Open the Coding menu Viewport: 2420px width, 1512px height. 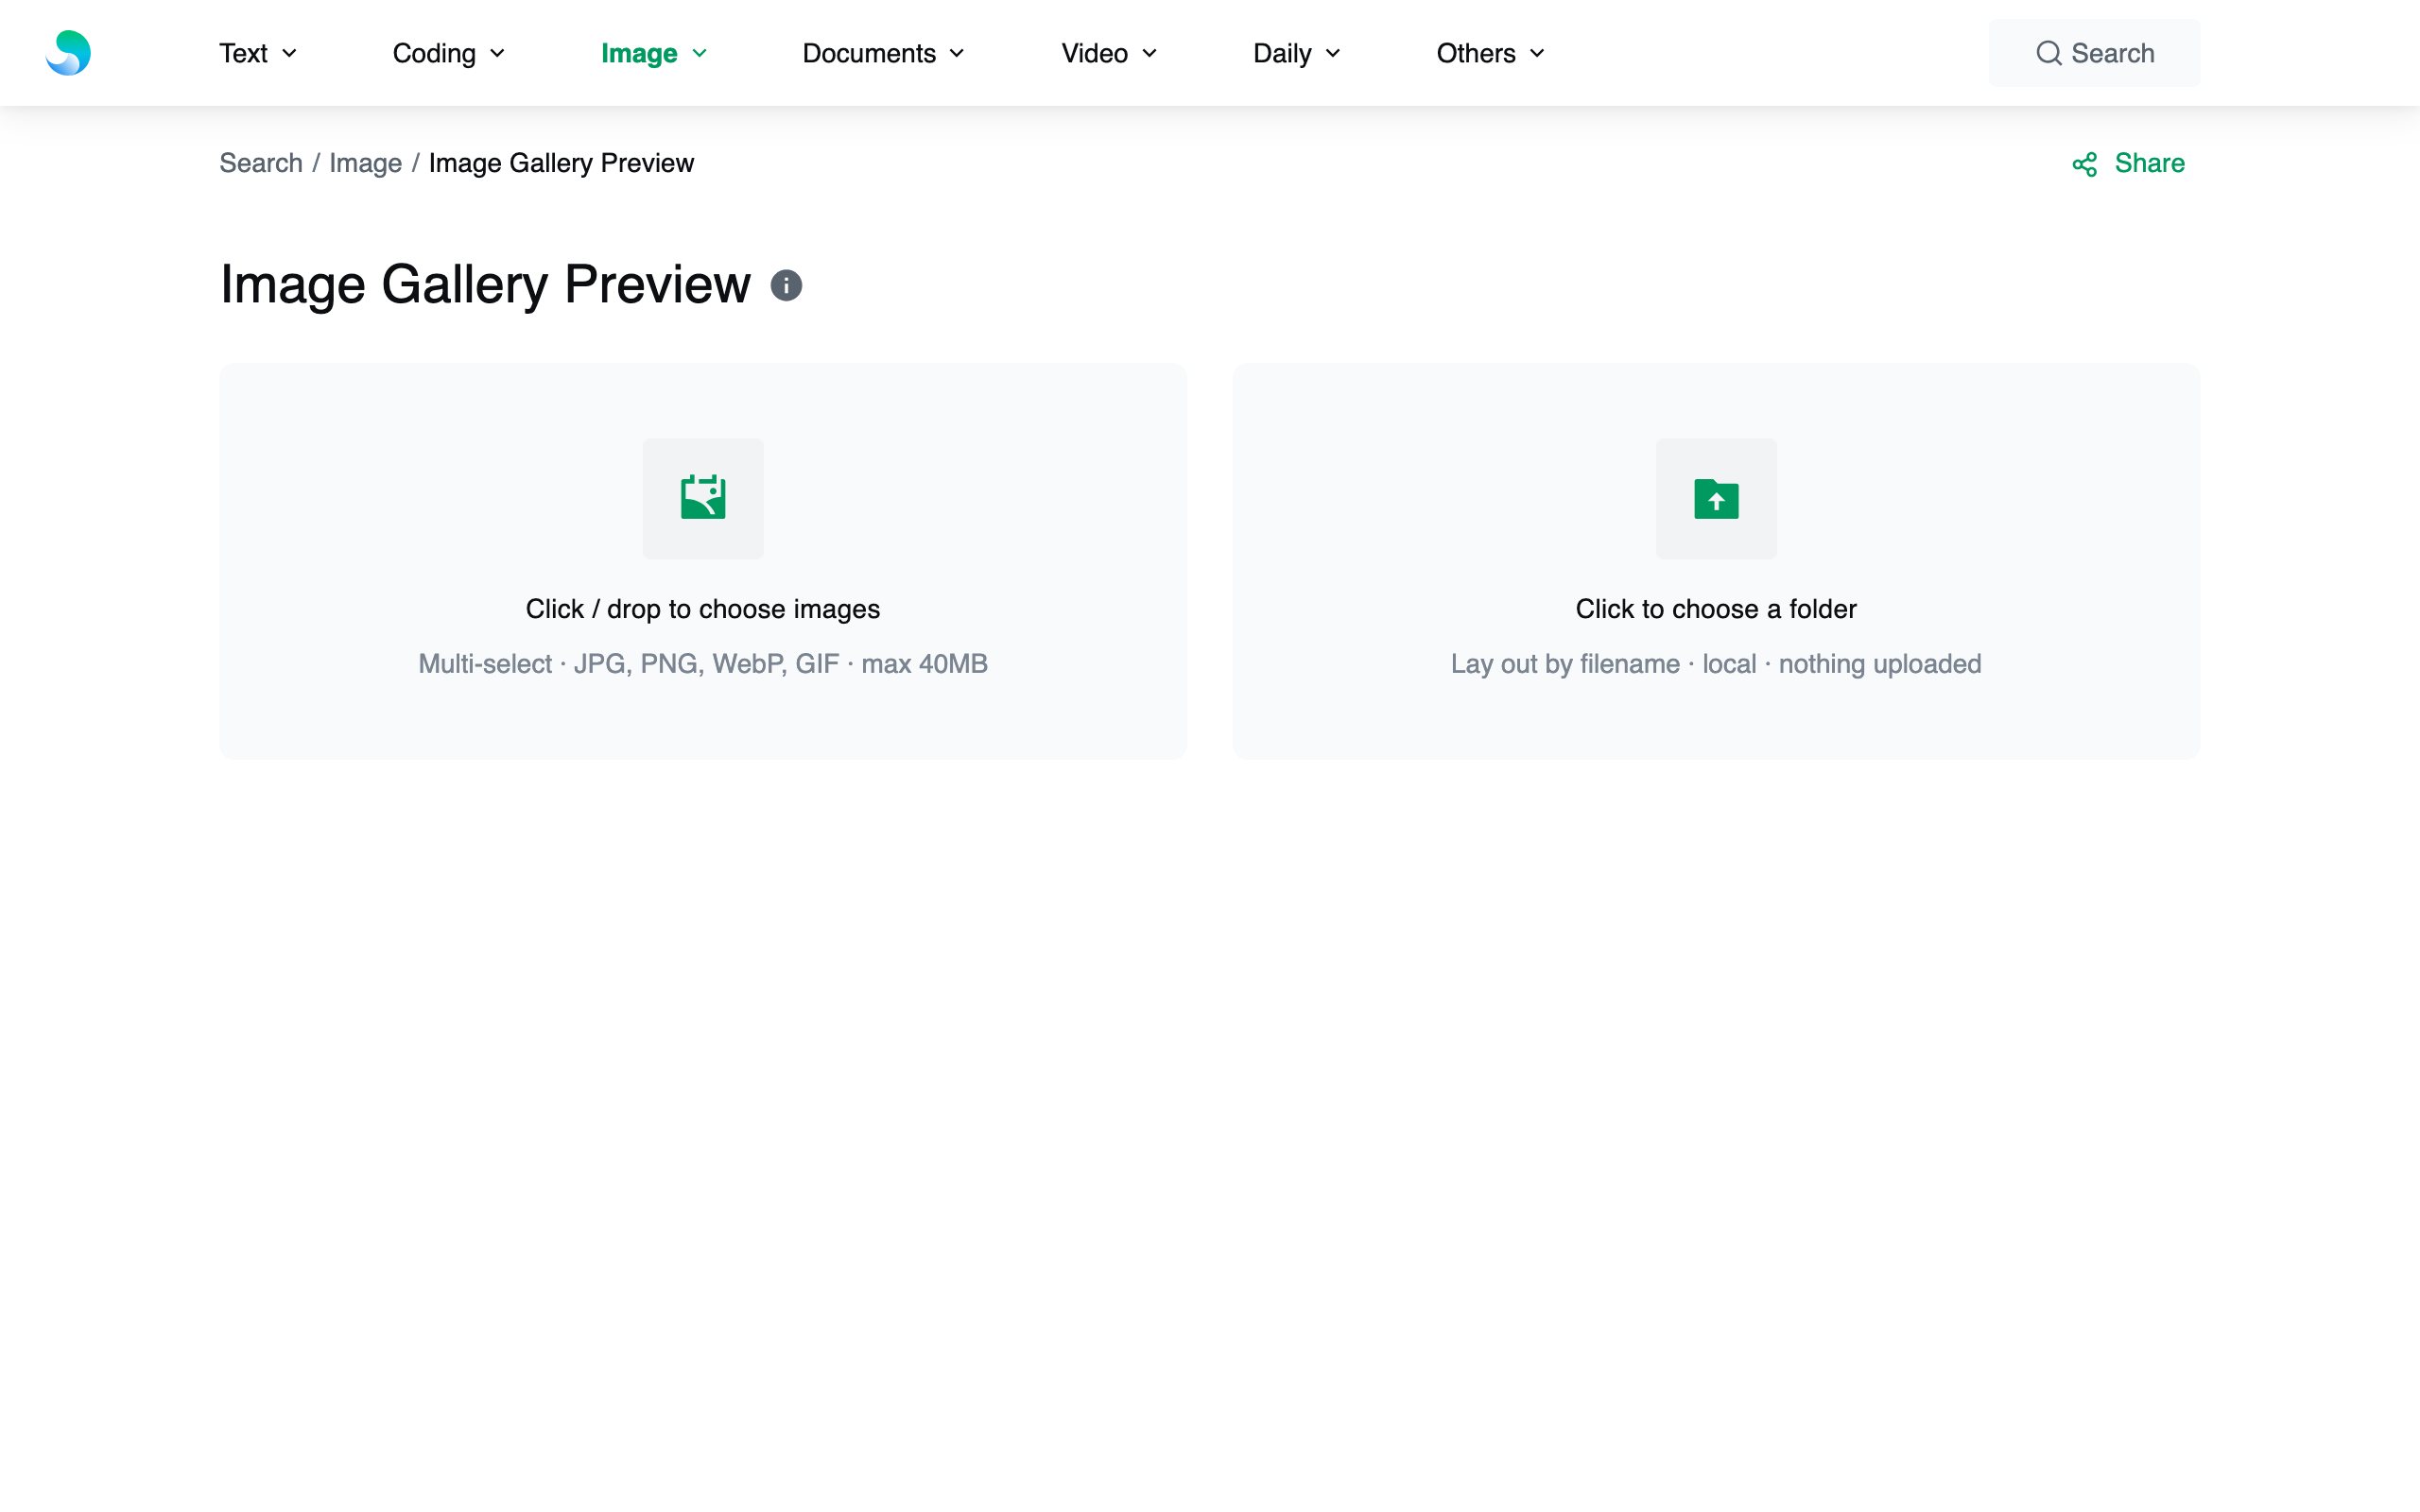(x=449, y=53)
